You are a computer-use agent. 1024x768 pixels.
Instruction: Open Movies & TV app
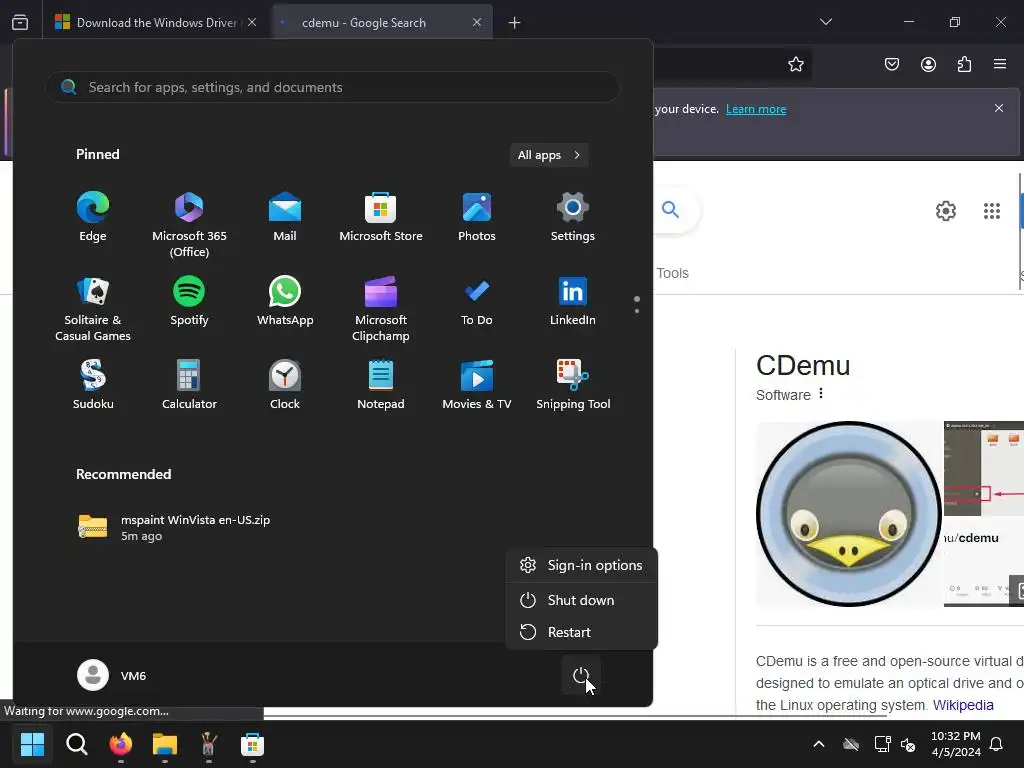point(477,384)
